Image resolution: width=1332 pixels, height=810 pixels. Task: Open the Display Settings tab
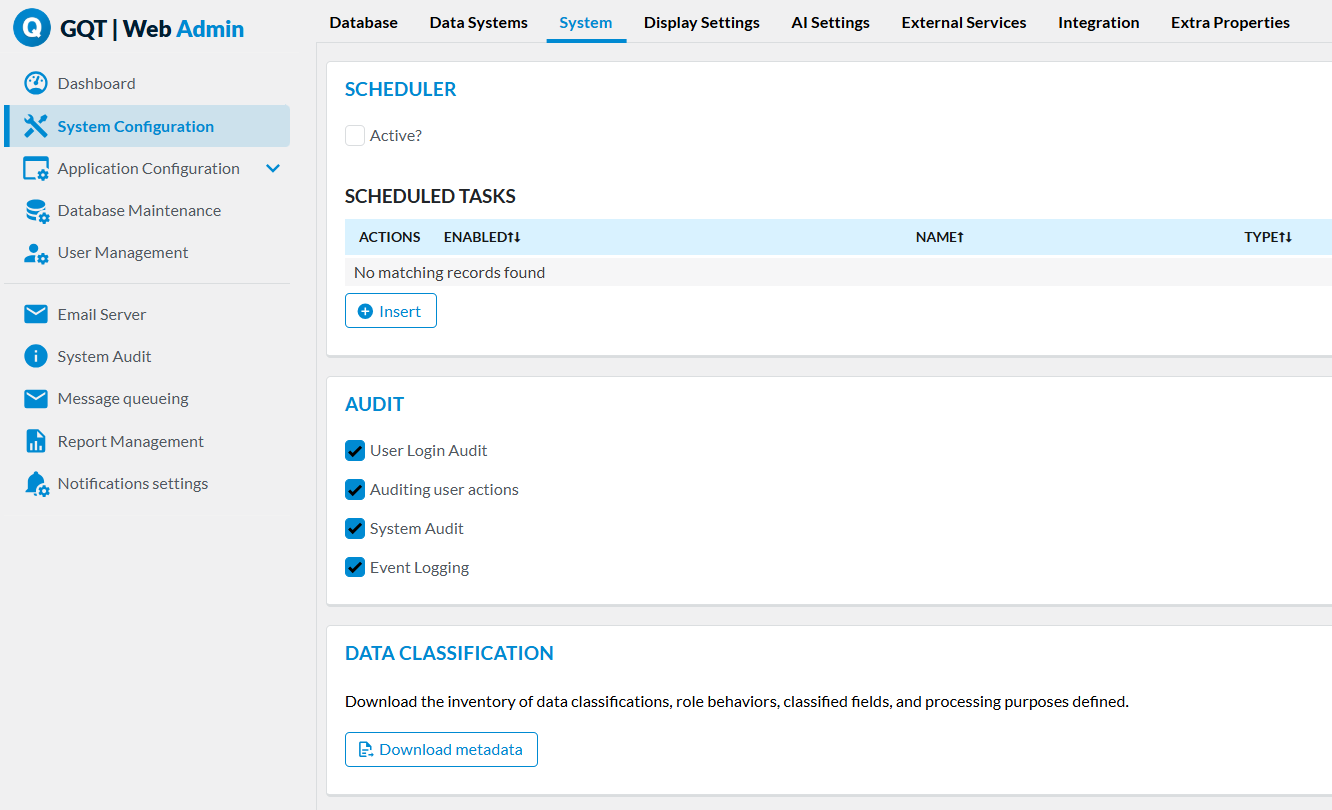pyautogui.click(x=701, y=22)
